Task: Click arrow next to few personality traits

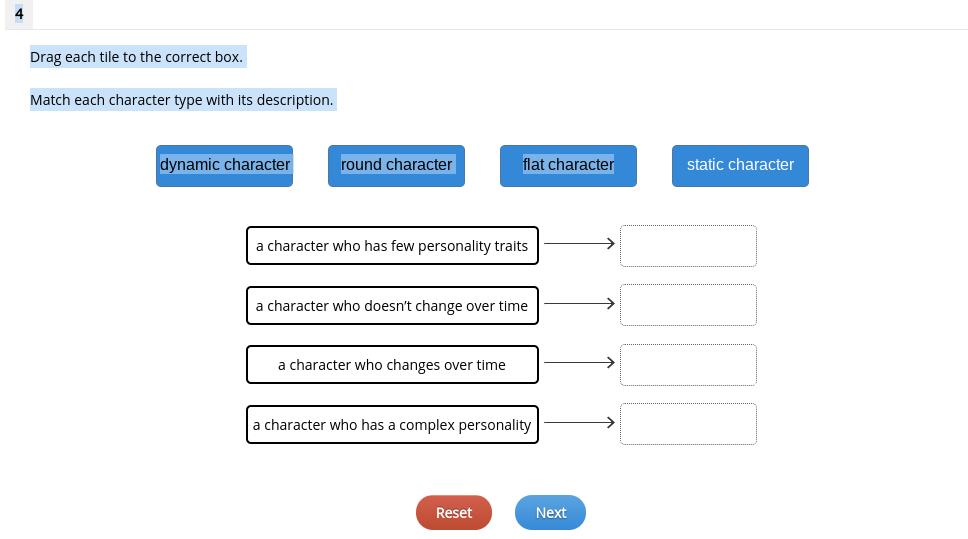Action: click(579, 243)
